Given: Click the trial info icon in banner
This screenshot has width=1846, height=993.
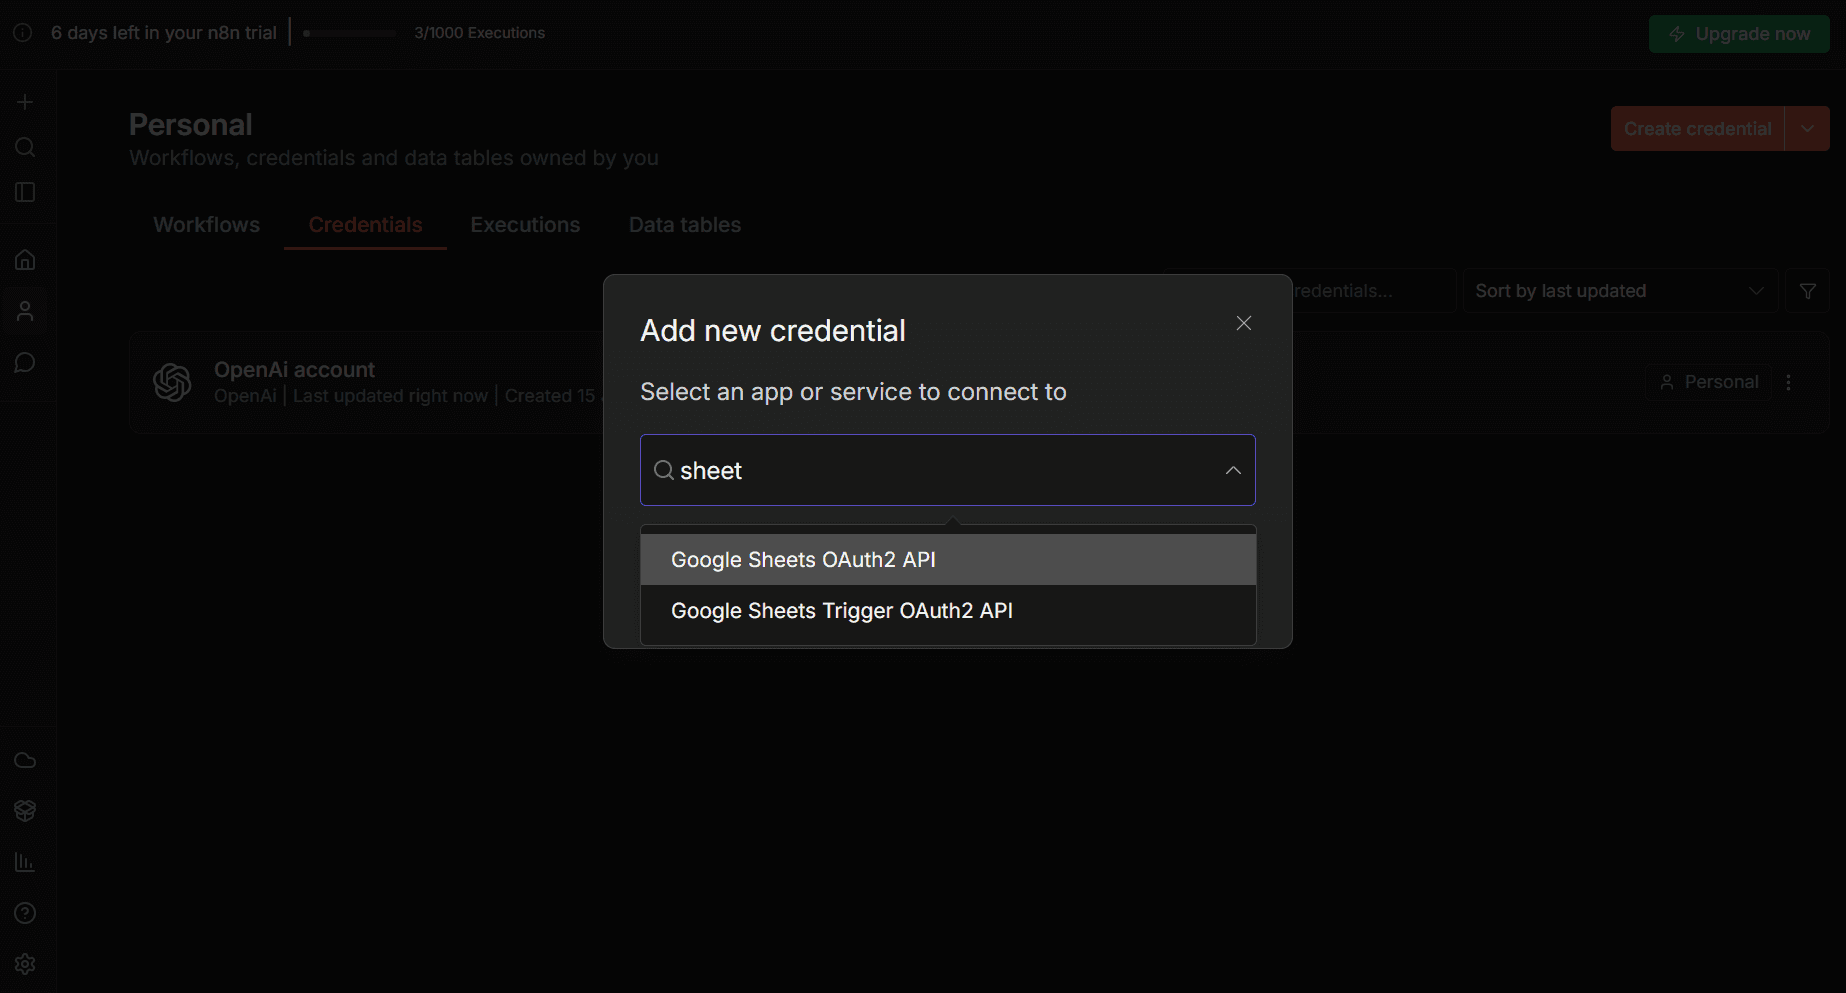Looking at the screenshot, I should coord(22,33).
